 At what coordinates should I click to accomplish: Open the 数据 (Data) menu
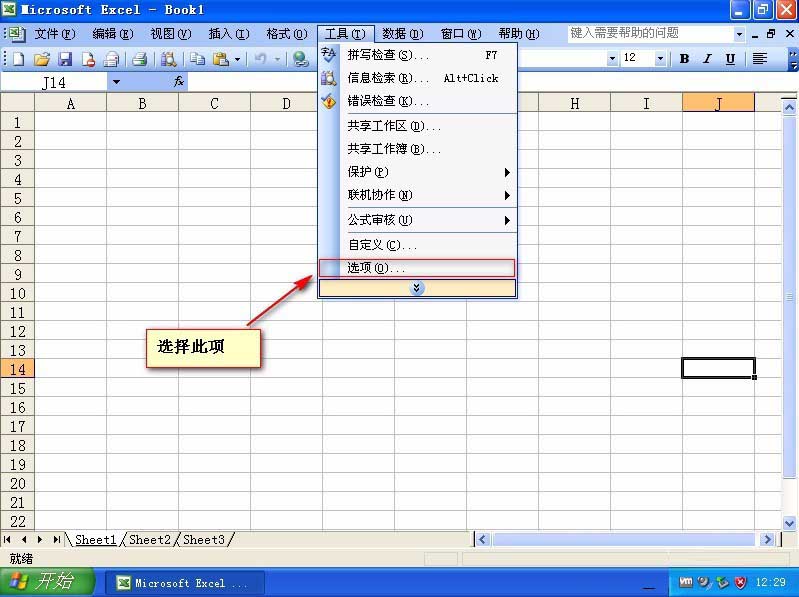[403, 34]
